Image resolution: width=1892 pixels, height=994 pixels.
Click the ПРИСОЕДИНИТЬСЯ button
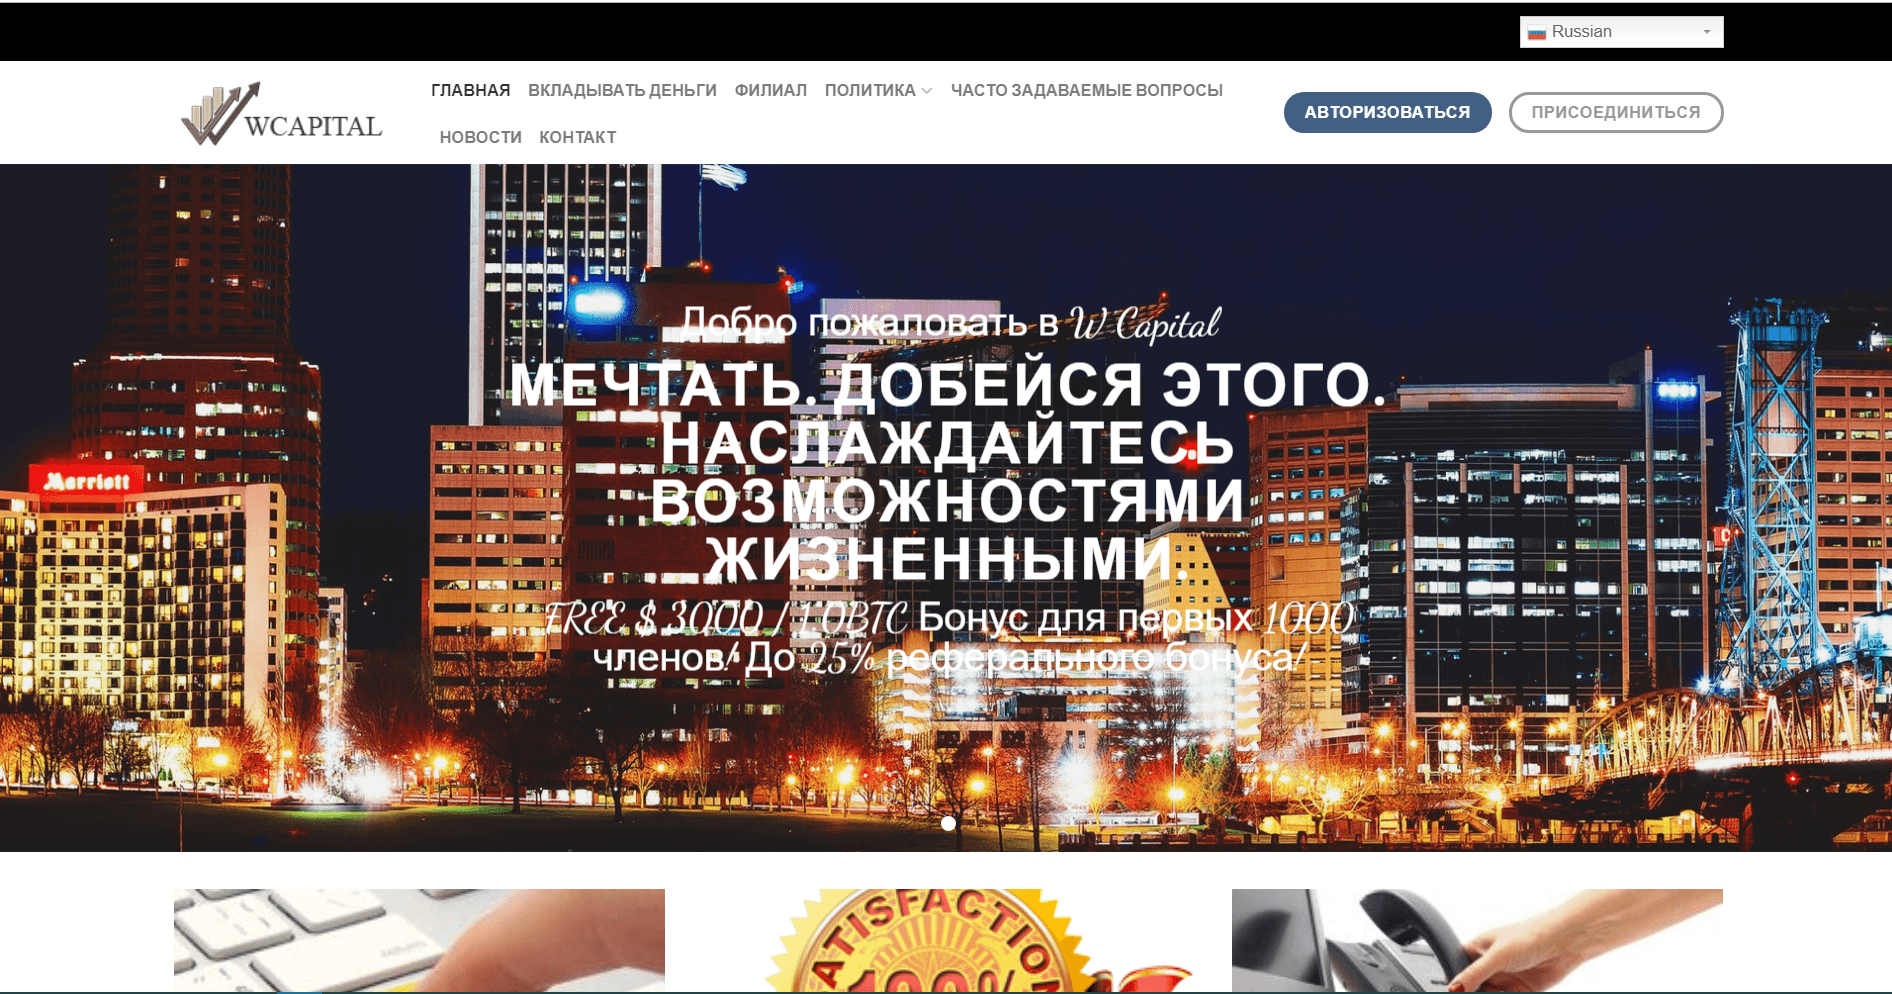click(1616, 112)
